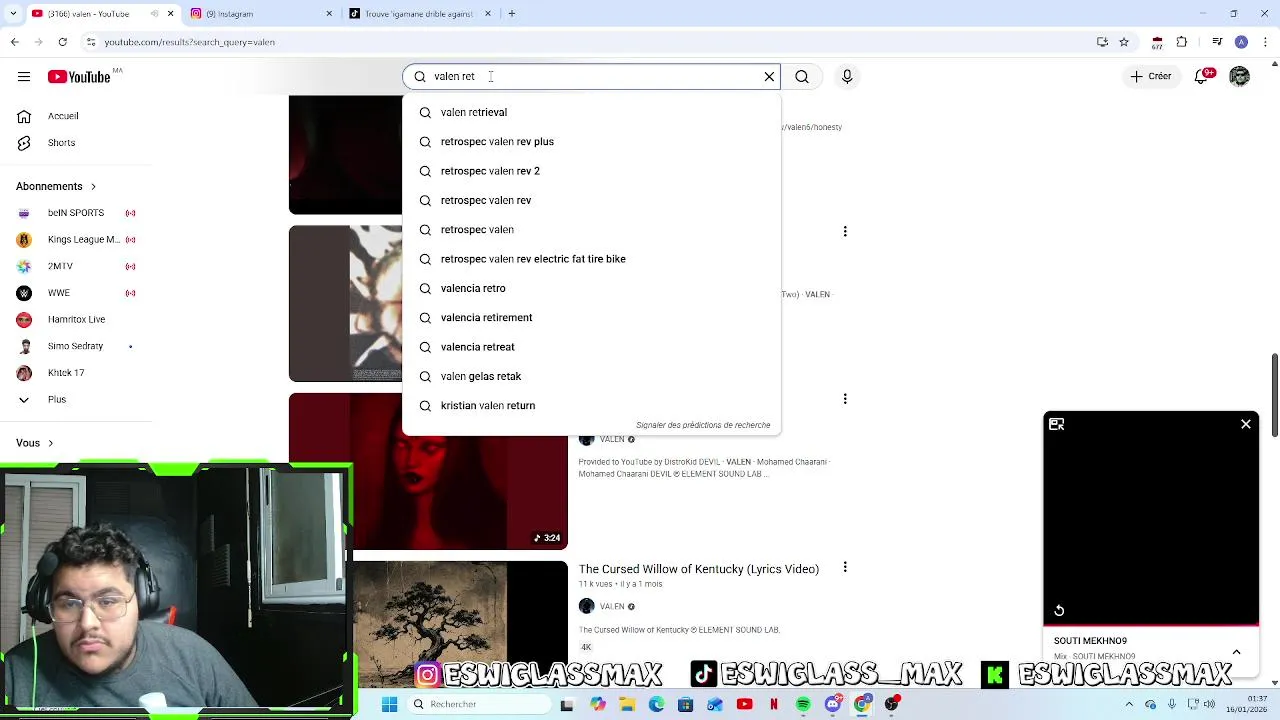Open the Chrome three-dot menu

pyautogui.click(x=1264, y=42)
